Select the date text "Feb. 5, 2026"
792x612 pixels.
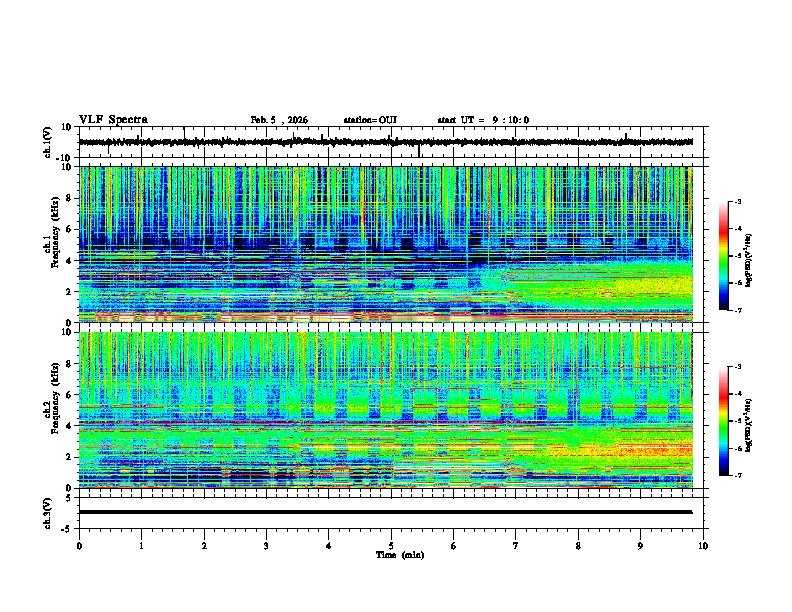click(279, 120)
